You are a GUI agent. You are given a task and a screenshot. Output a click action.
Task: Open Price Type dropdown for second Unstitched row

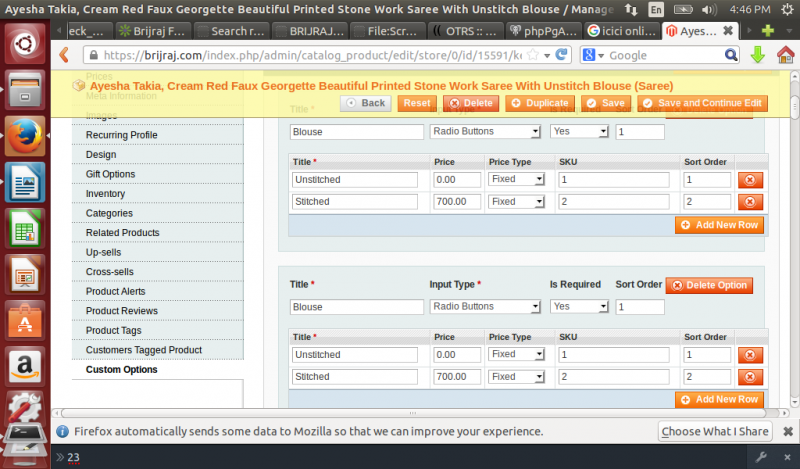(x=516, y=355)
